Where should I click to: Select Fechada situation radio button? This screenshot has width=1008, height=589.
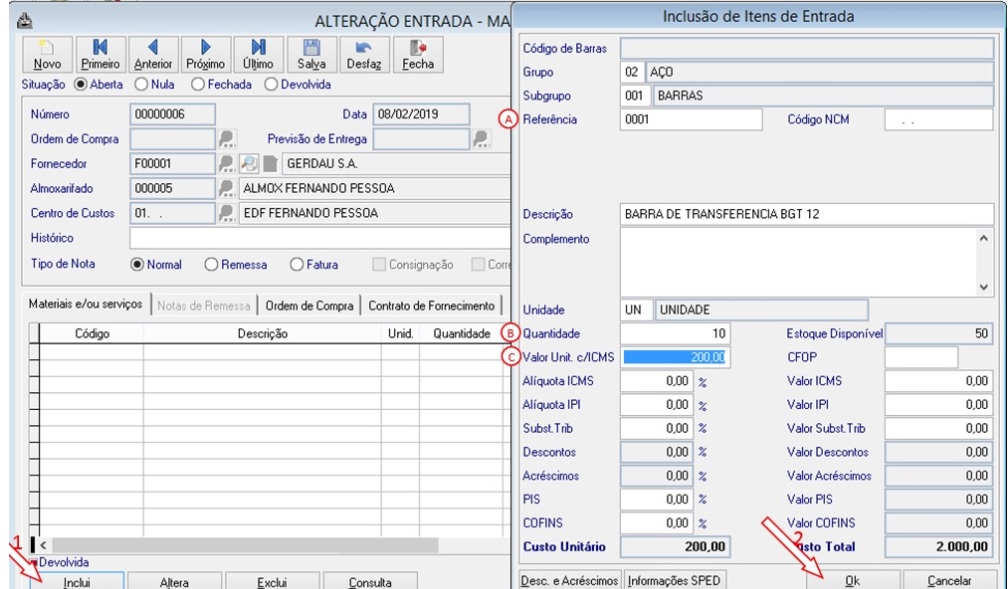pyautogui.click(x=198, y=85)
